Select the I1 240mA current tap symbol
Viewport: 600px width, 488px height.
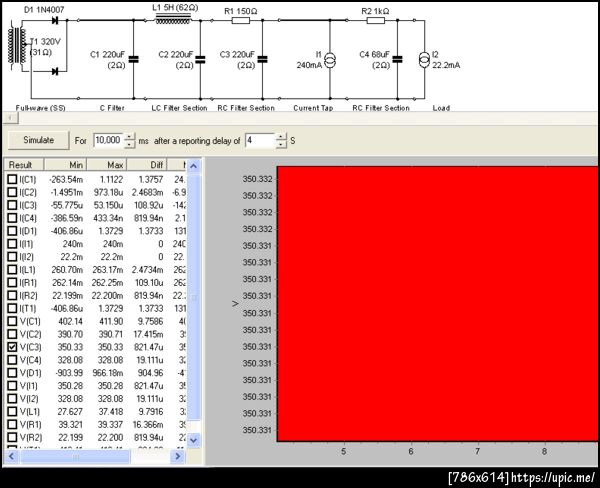[330, 60]
